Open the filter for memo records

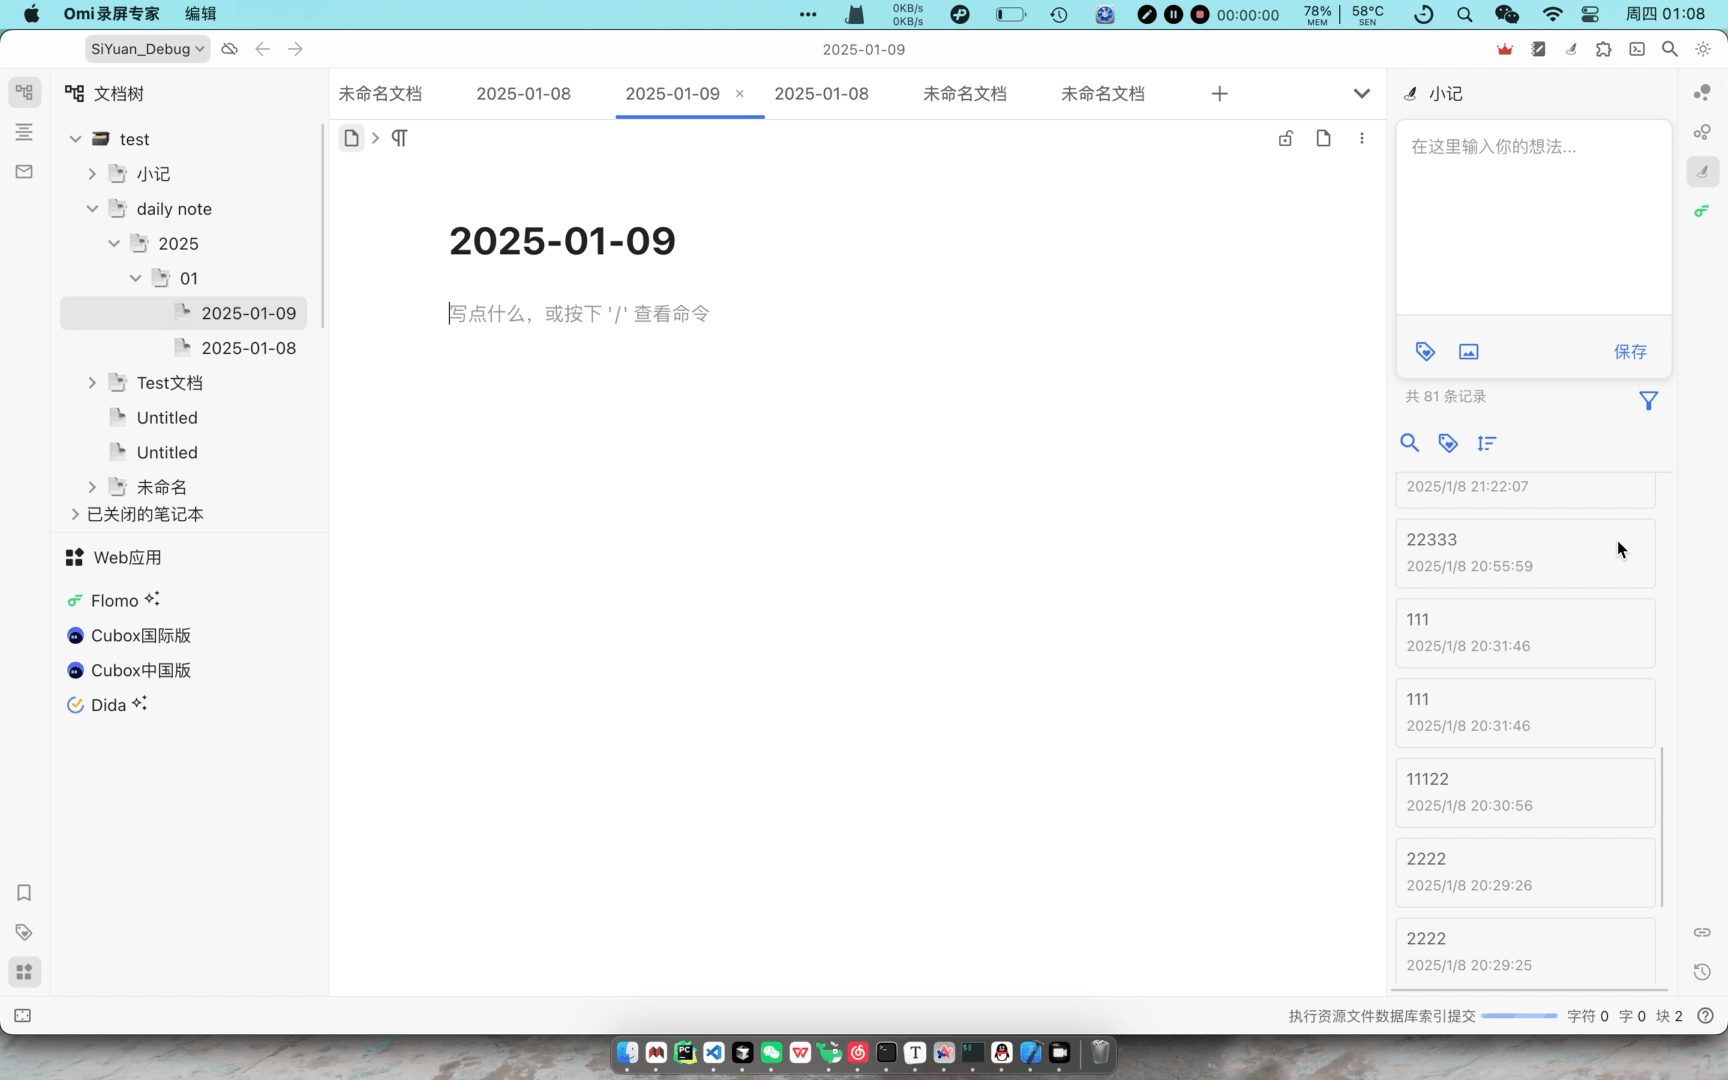[x=1648, y=400]
